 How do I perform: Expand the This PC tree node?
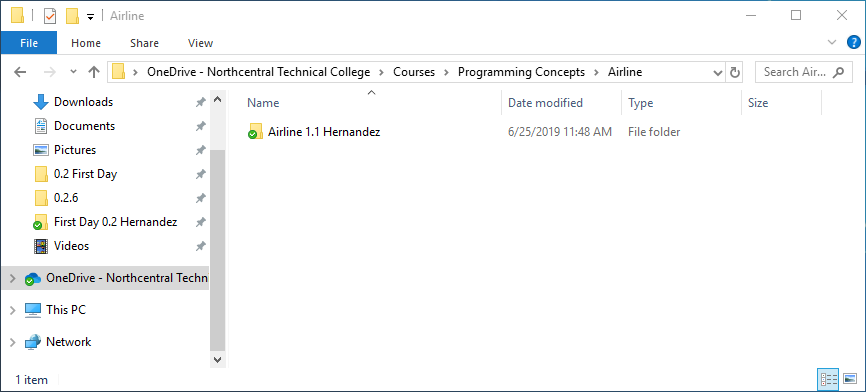(13, 310)
